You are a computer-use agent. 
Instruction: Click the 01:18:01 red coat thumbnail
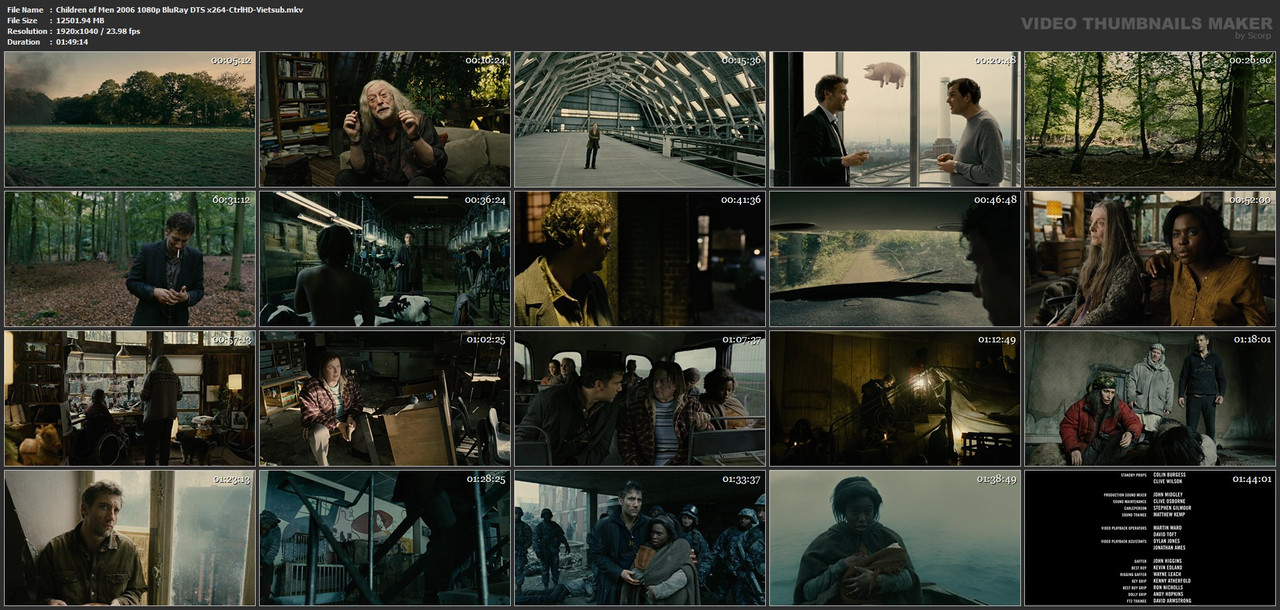click(1150, 398)
